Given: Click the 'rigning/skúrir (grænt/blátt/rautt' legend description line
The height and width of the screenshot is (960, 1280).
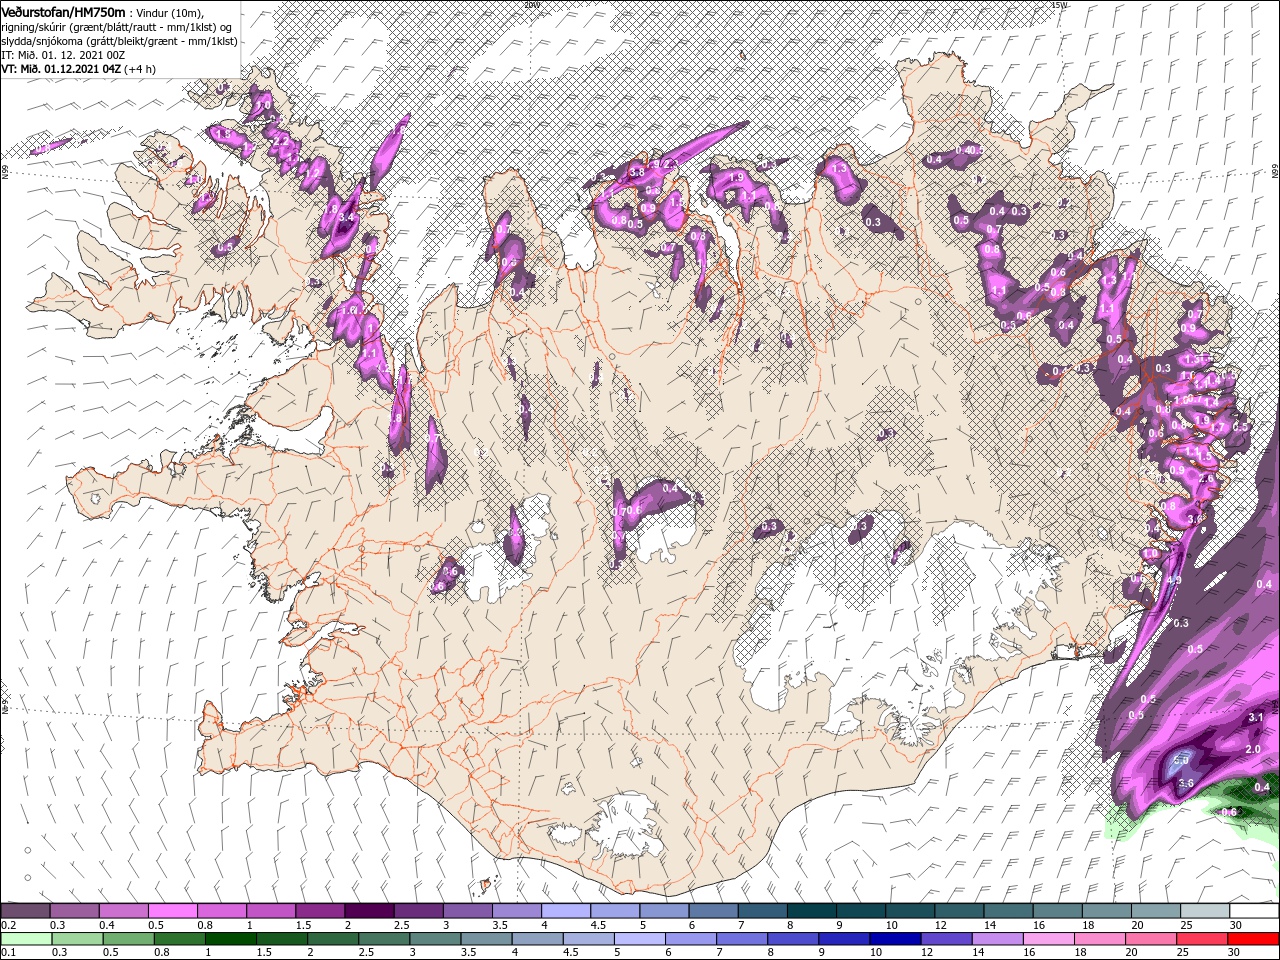Looking at the screenshot, I should coord(116,26).
